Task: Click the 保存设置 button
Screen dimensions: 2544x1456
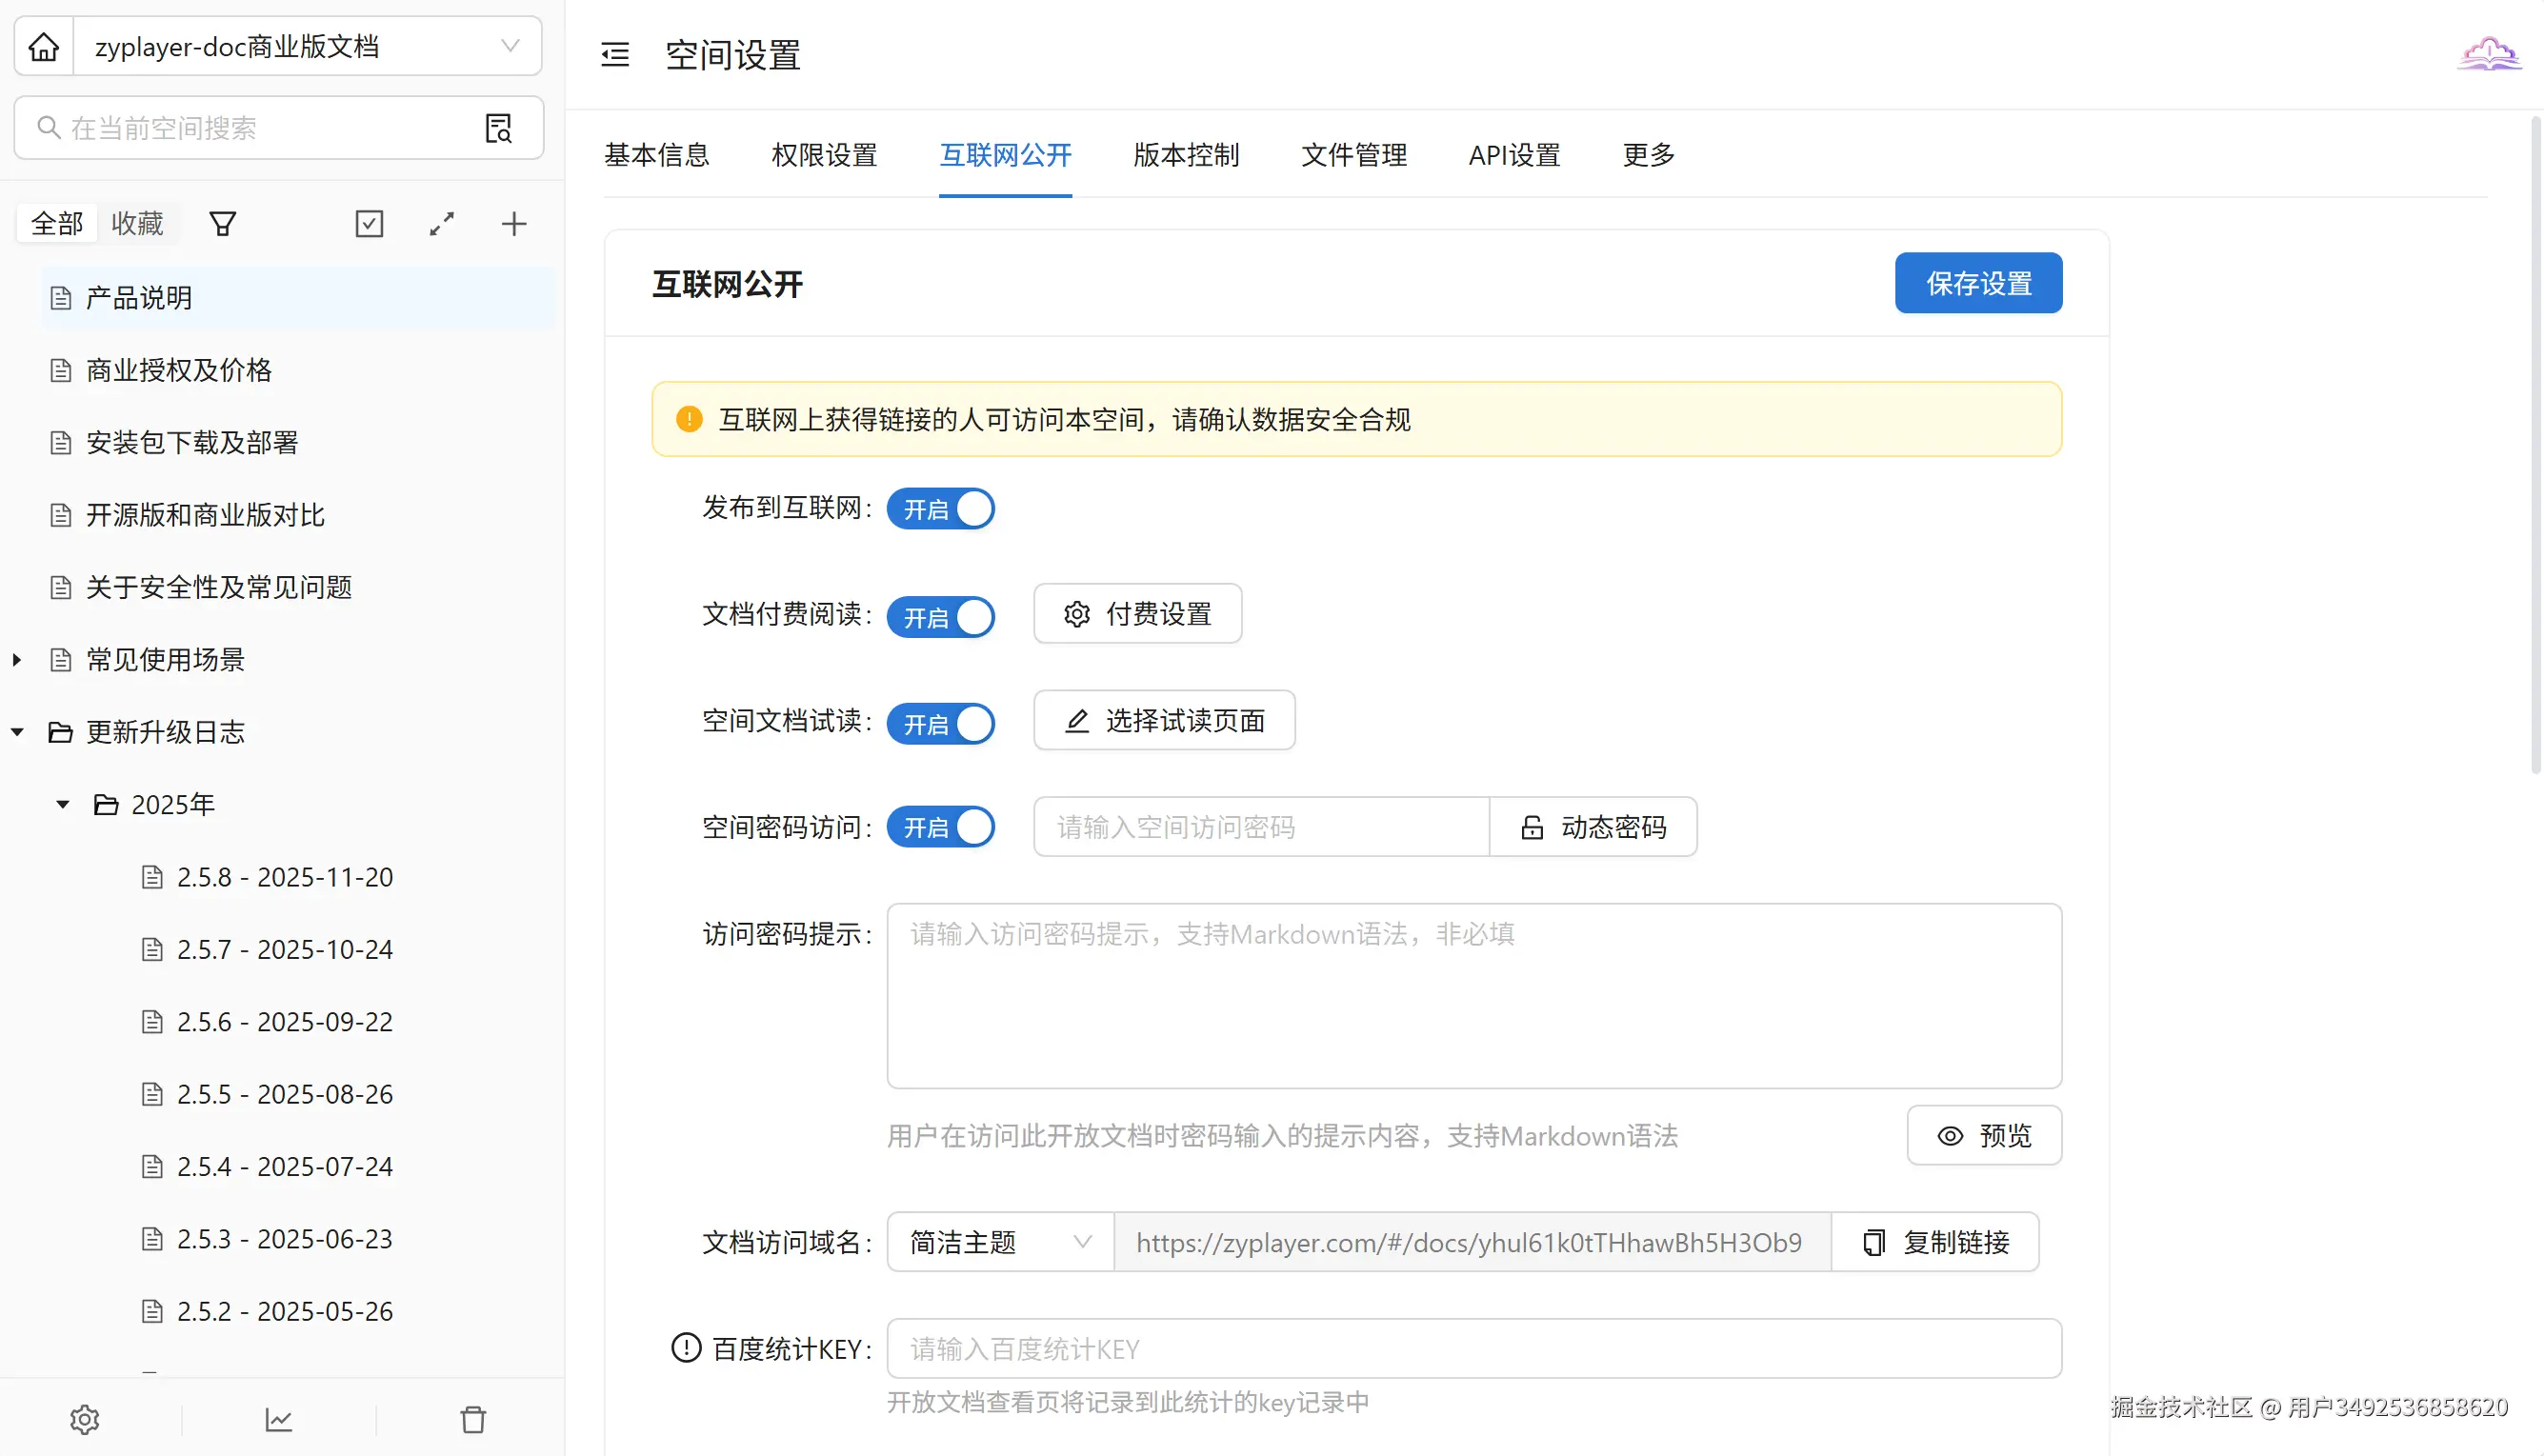Action: click(1978, 283)
